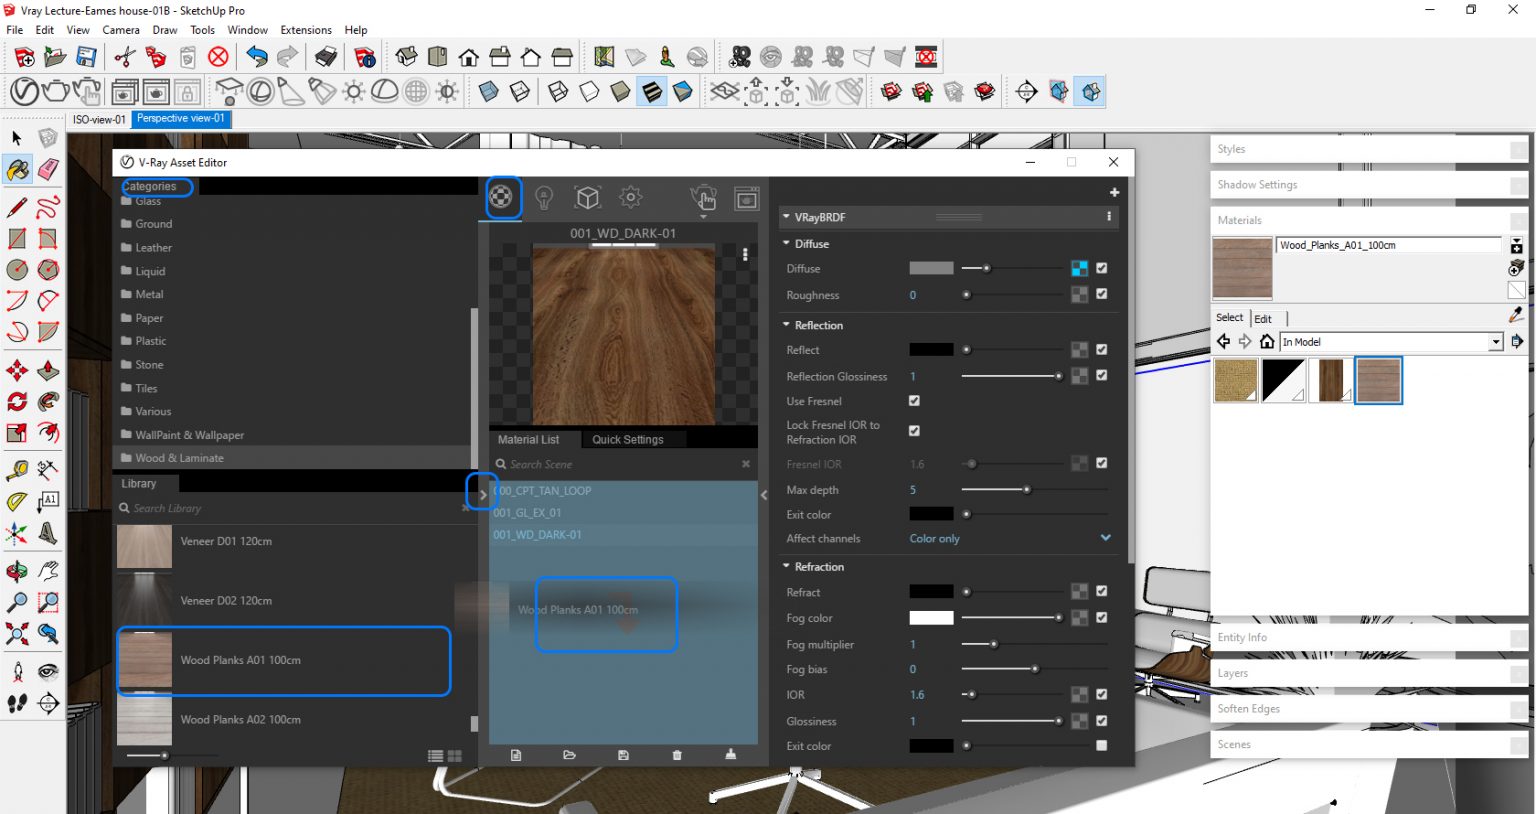Enable Use Fresnel for the material
The image size is (1536, 814).
tap(913, 400)
